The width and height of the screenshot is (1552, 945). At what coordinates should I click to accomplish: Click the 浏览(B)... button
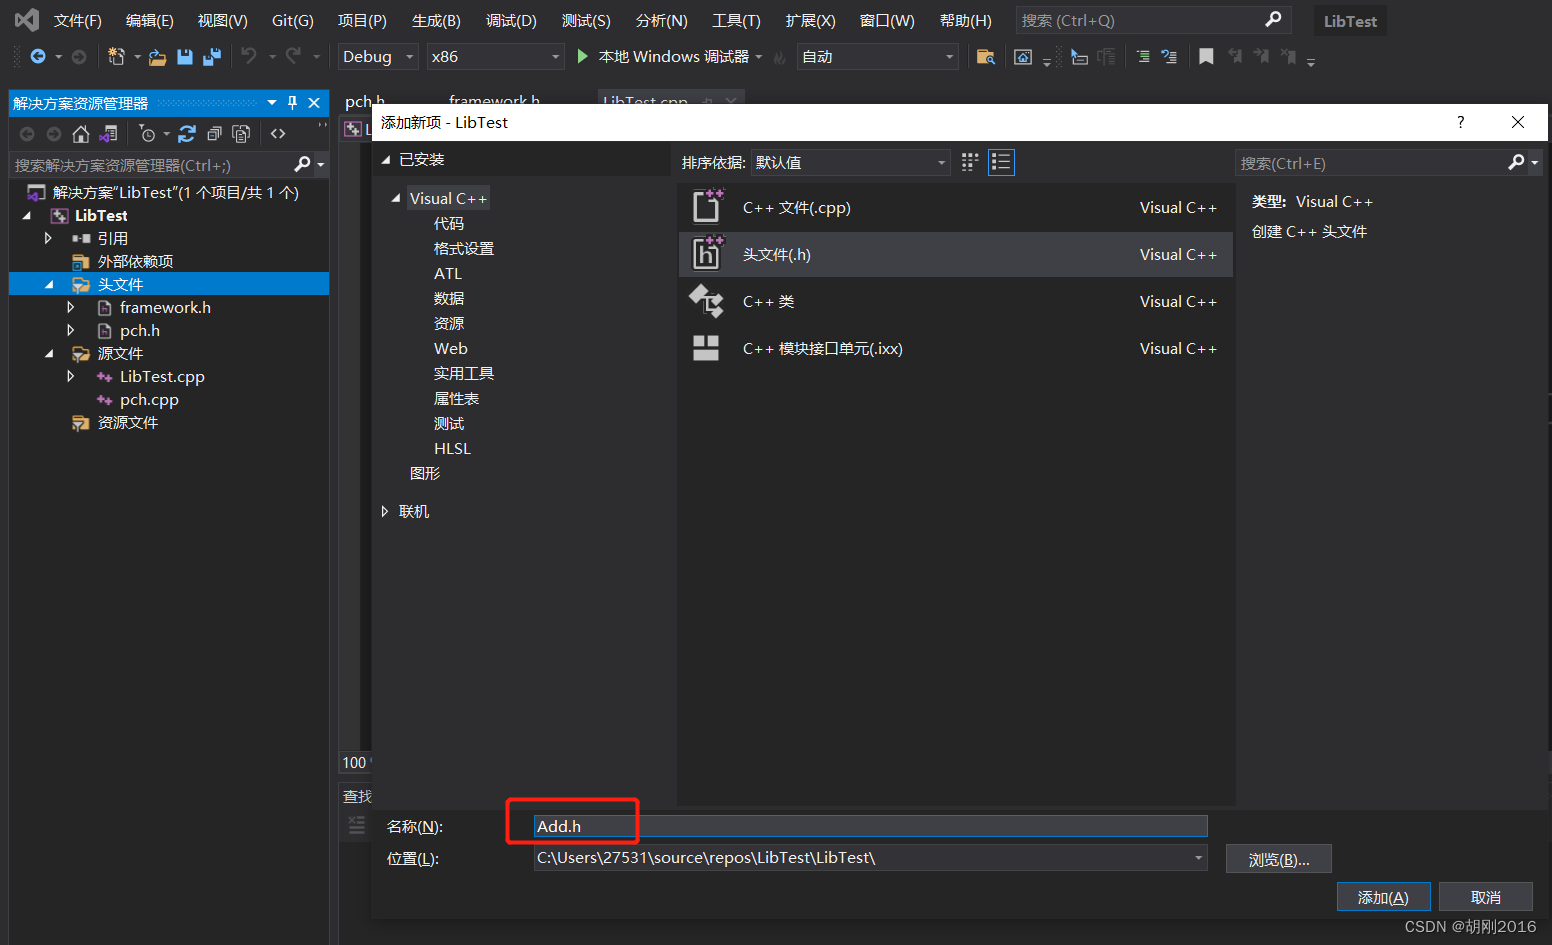click(x=1278, y=859)
